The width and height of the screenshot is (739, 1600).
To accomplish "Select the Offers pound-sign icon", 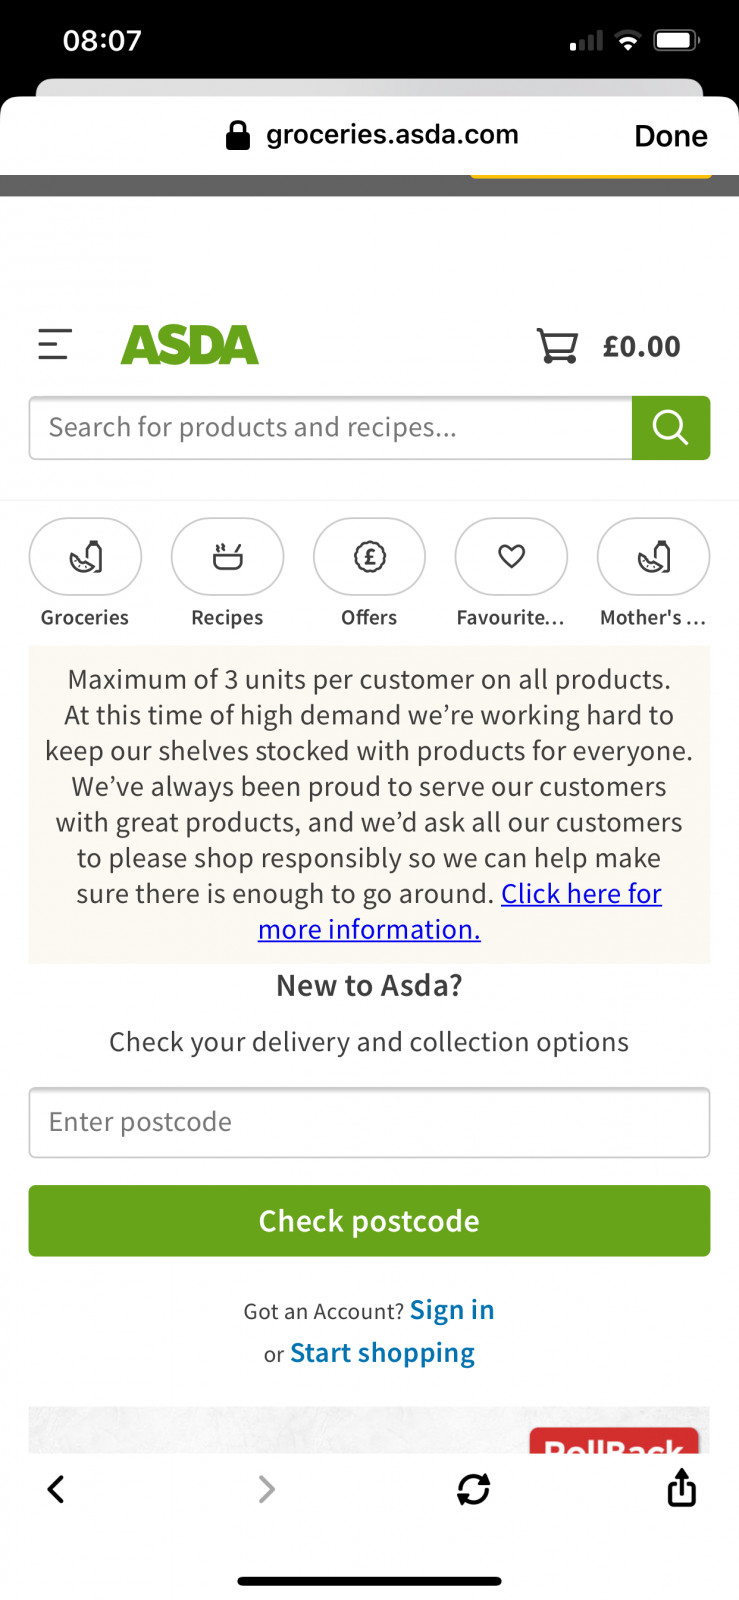I will coord(369,557).
